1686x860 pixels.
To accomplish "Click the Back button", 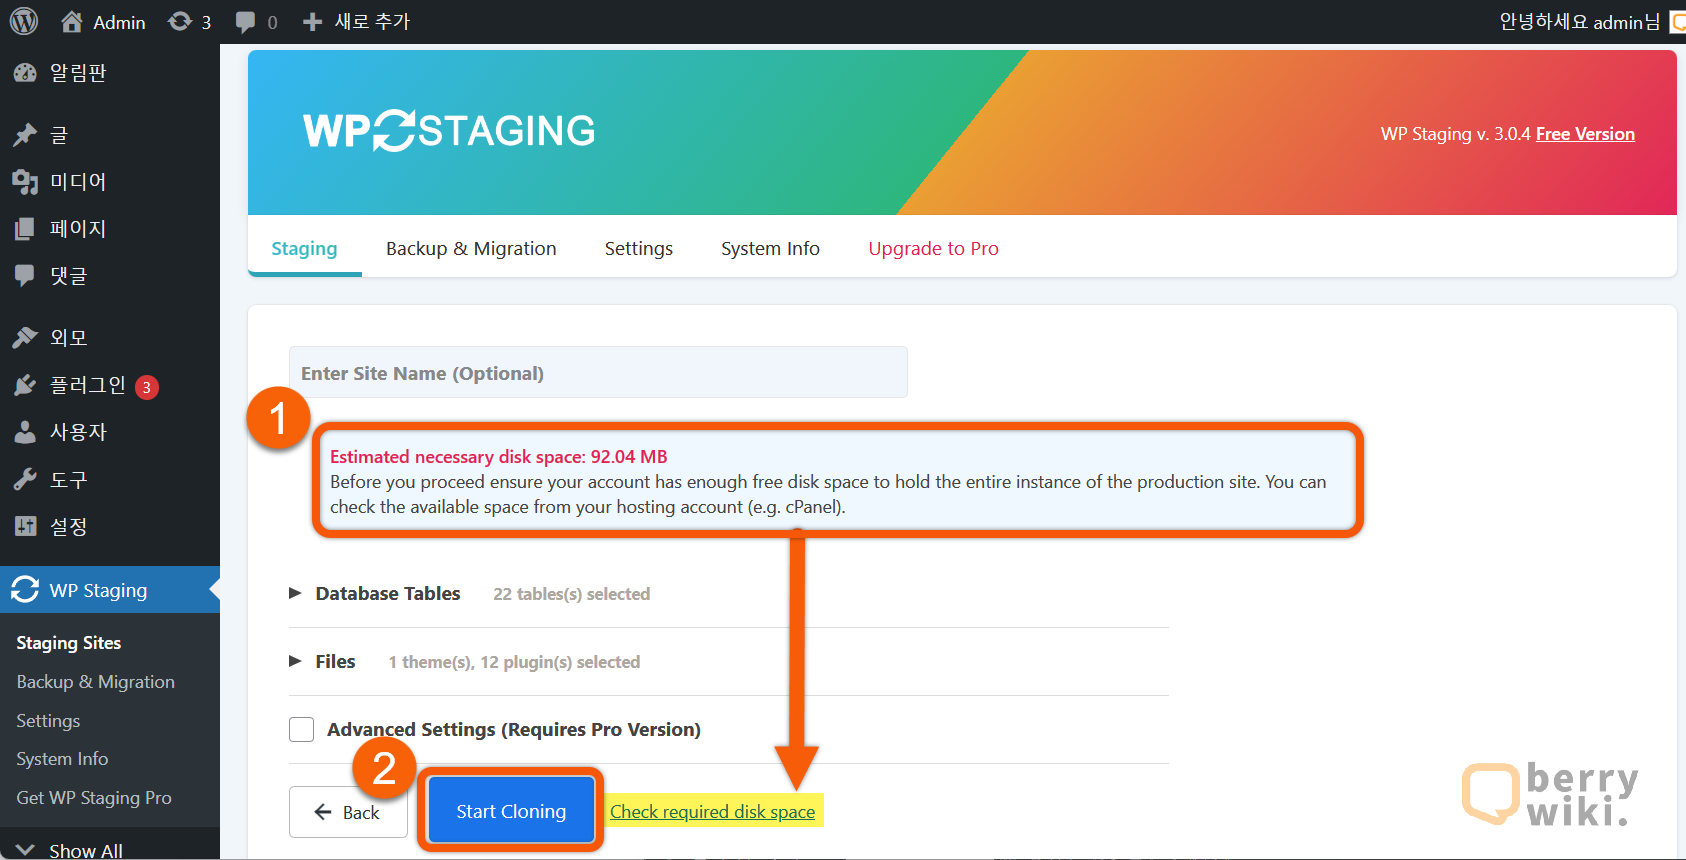I will (348, 812).
